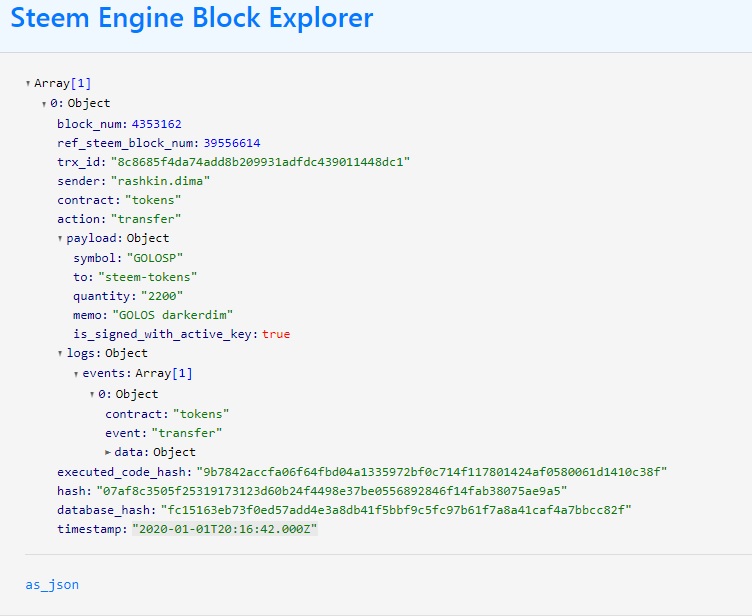Open the as_json link
The width and height of the screenshot is (752, 616).
pos(52,585)
